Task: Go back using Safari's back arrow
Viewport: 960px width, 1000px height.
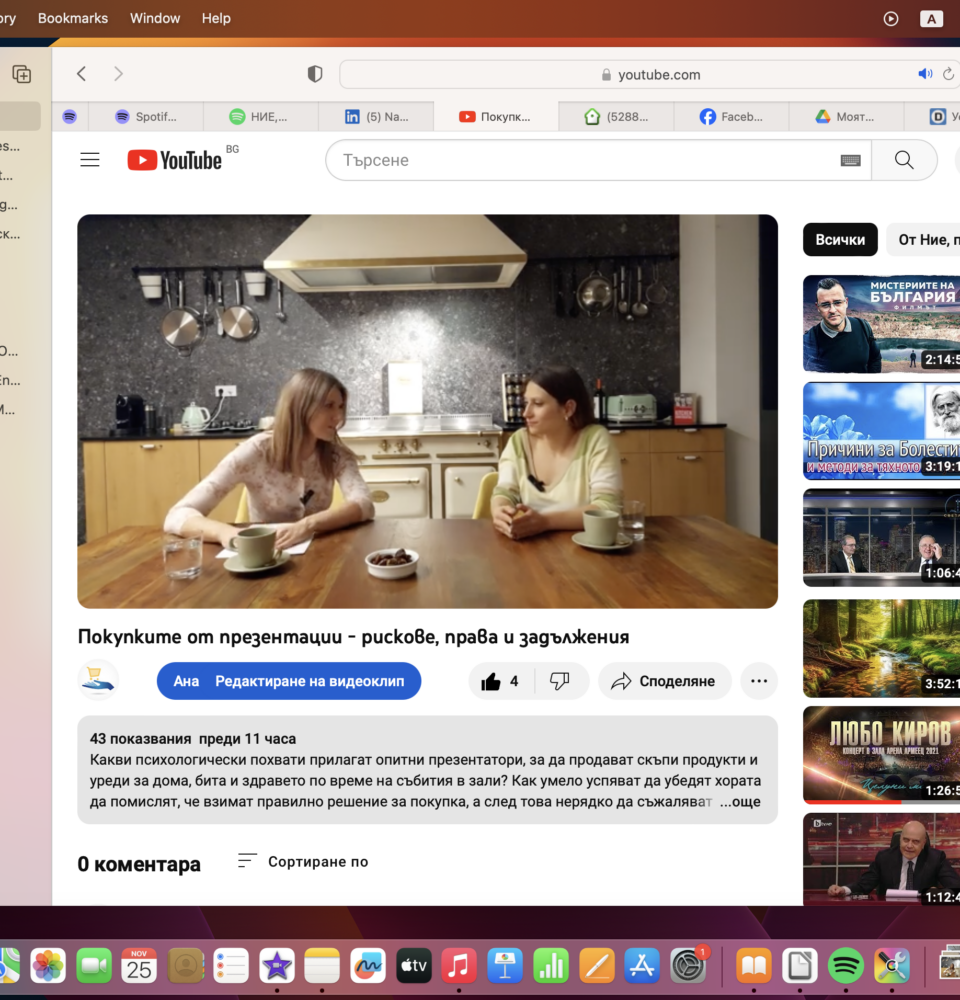Action: [x=82, y=74]
